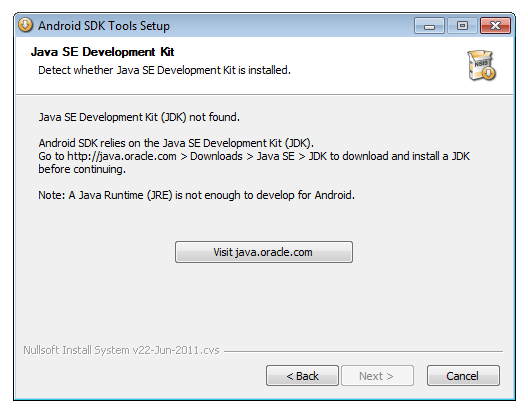Click the note about Java Runtime (JRE)
Screen dimensions: 528x415
point(197,195)
